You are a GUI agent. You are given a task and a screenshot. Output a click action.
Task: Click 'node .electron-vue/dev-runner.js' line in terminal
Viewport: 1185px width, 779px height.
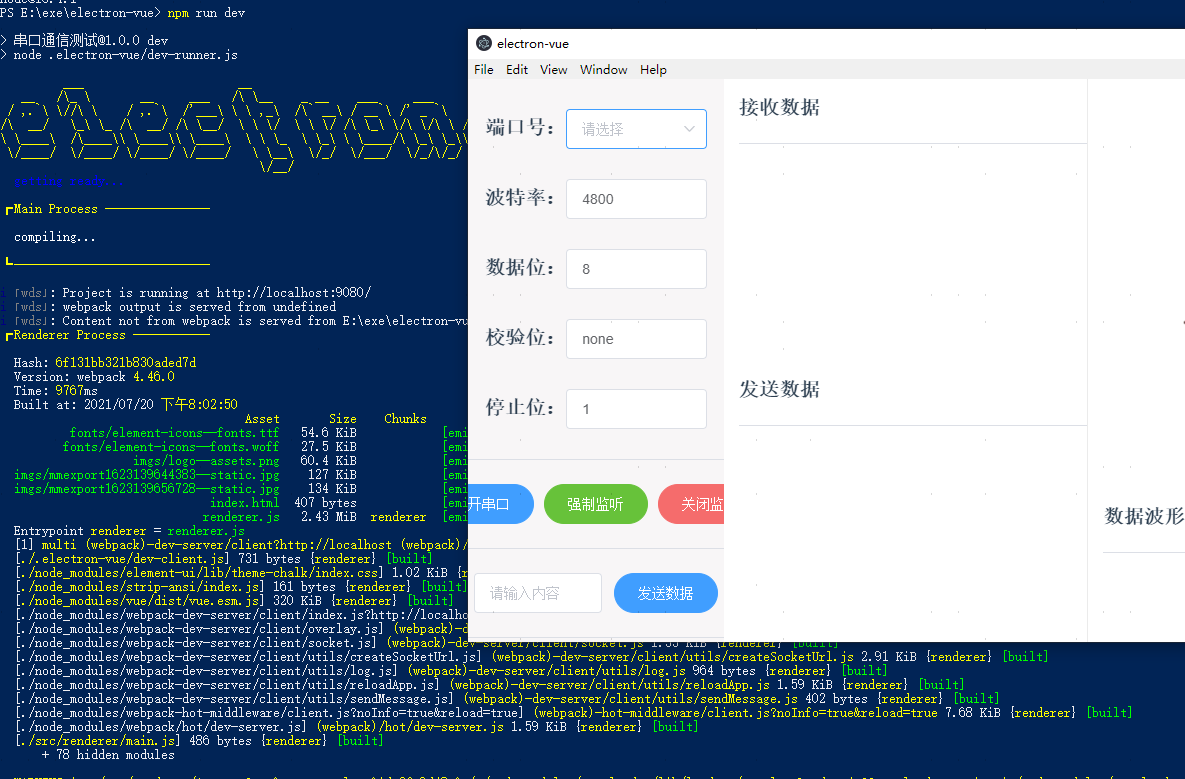pos(125,55)
